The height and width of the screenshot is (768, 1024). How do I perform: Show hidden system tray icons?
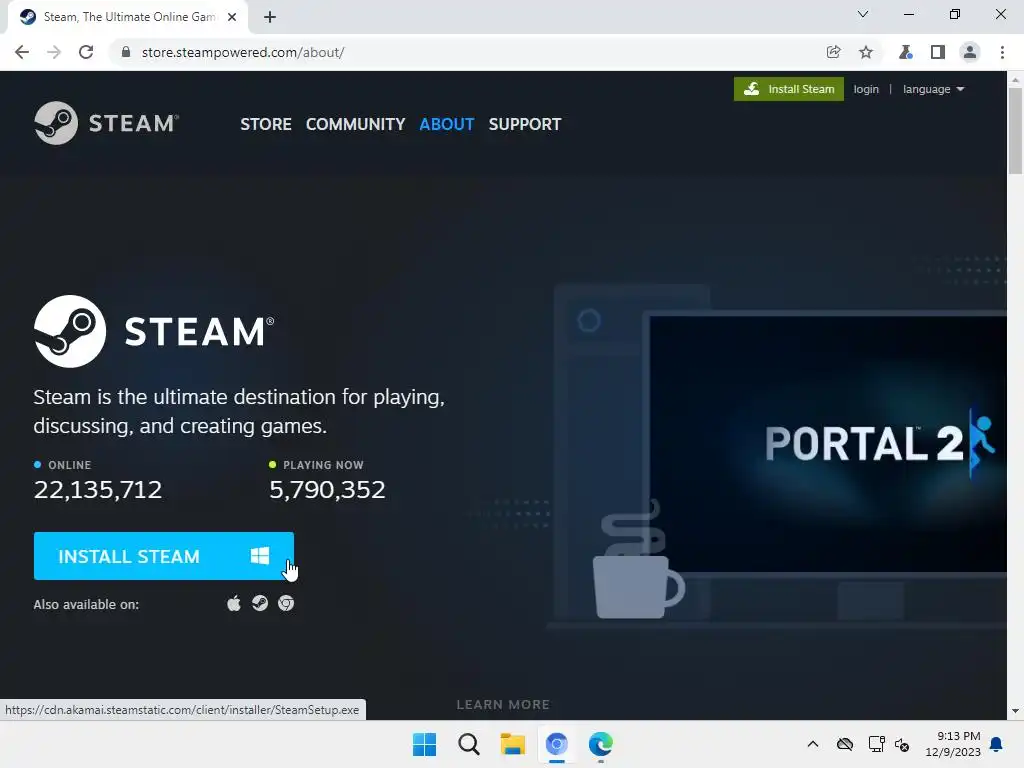click(x=813, y=744)
